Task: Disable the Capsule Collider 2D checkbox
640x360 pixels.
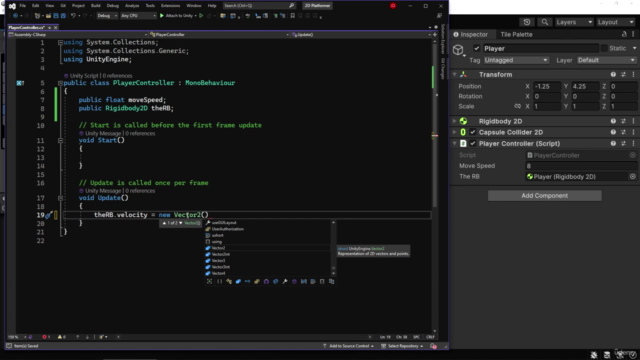Action: (x=473, y=132)
